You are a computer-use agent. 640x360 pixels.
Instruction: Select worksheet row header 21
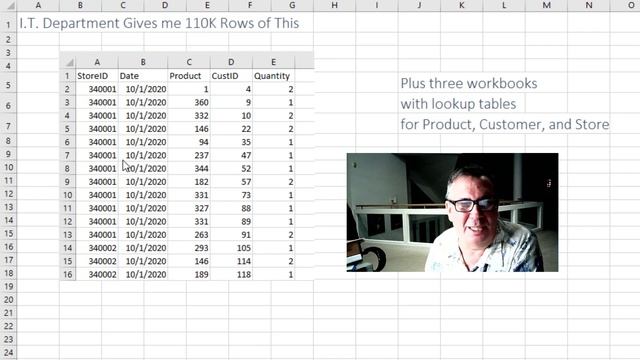click(8, 313)
